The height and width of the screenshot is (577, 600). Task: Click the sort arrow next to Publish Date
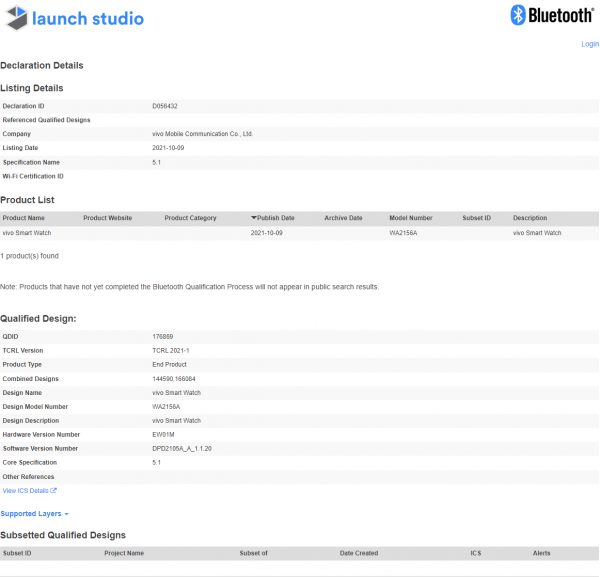tap(254, 218)
